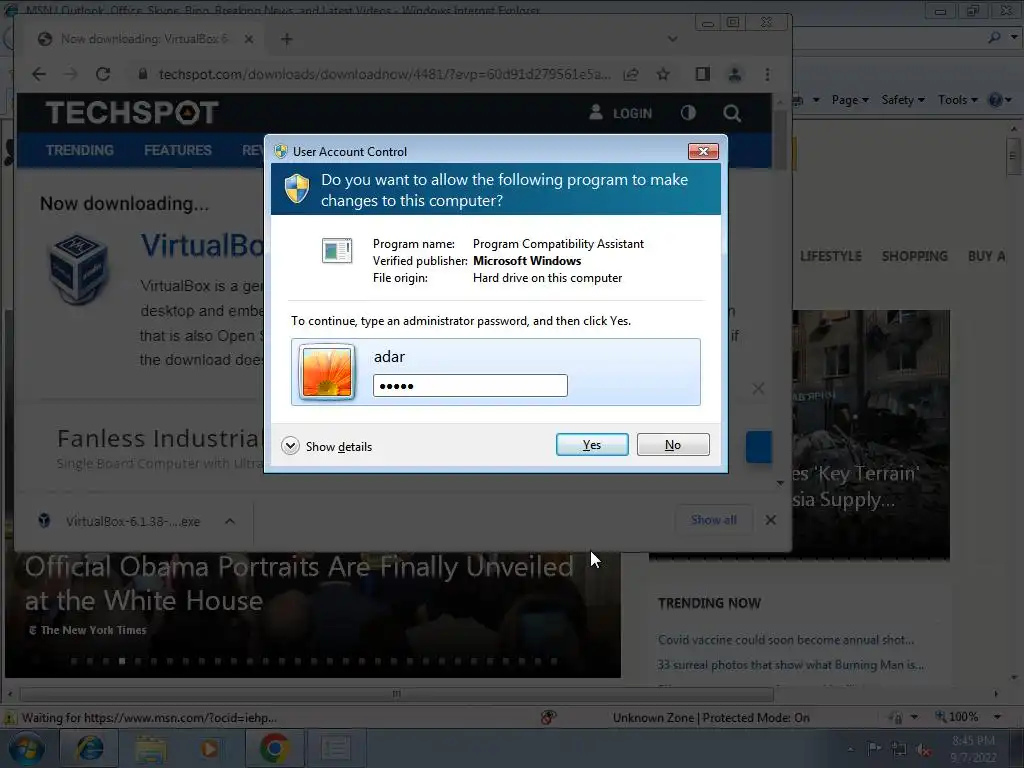This screenshot has width=1024, height=768.
Task: Click muted volume icon in tray
Action: coord(923,749)
